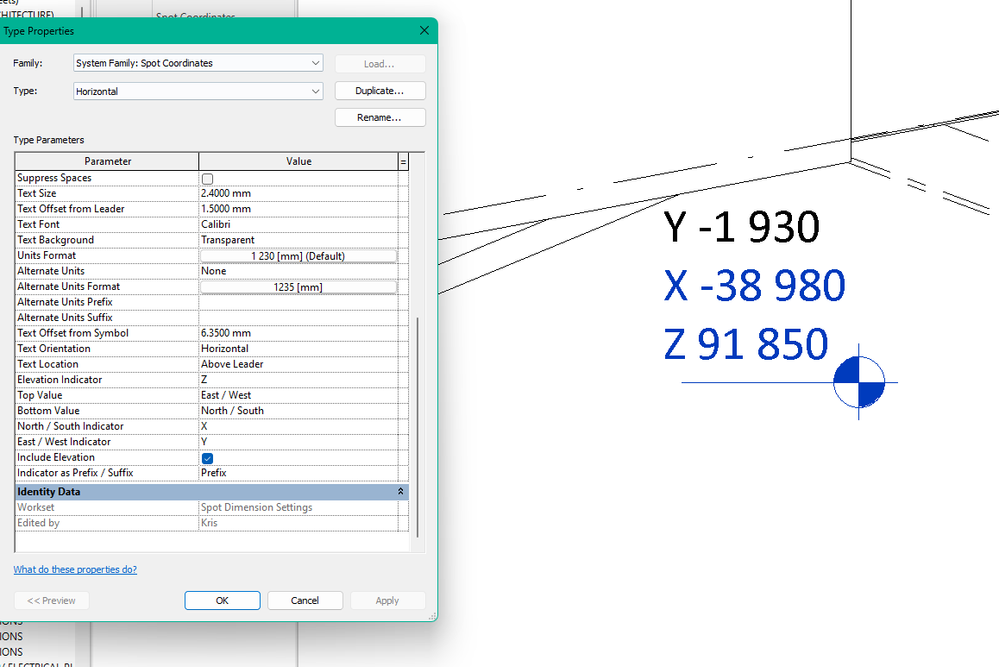Open the Units Format button 1 230 [mm]
This screenshot has width=999, height=667.
click(x=298, y=255)
